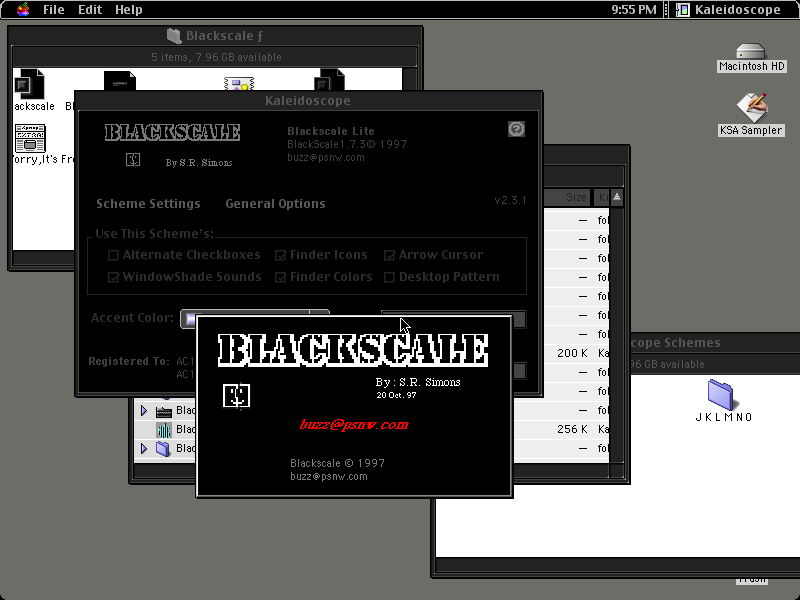The height and width of the screenshot is (600, 800).
Task: Click the '200 K' size value
Action: pyautogui.click(x=572, y=353)
